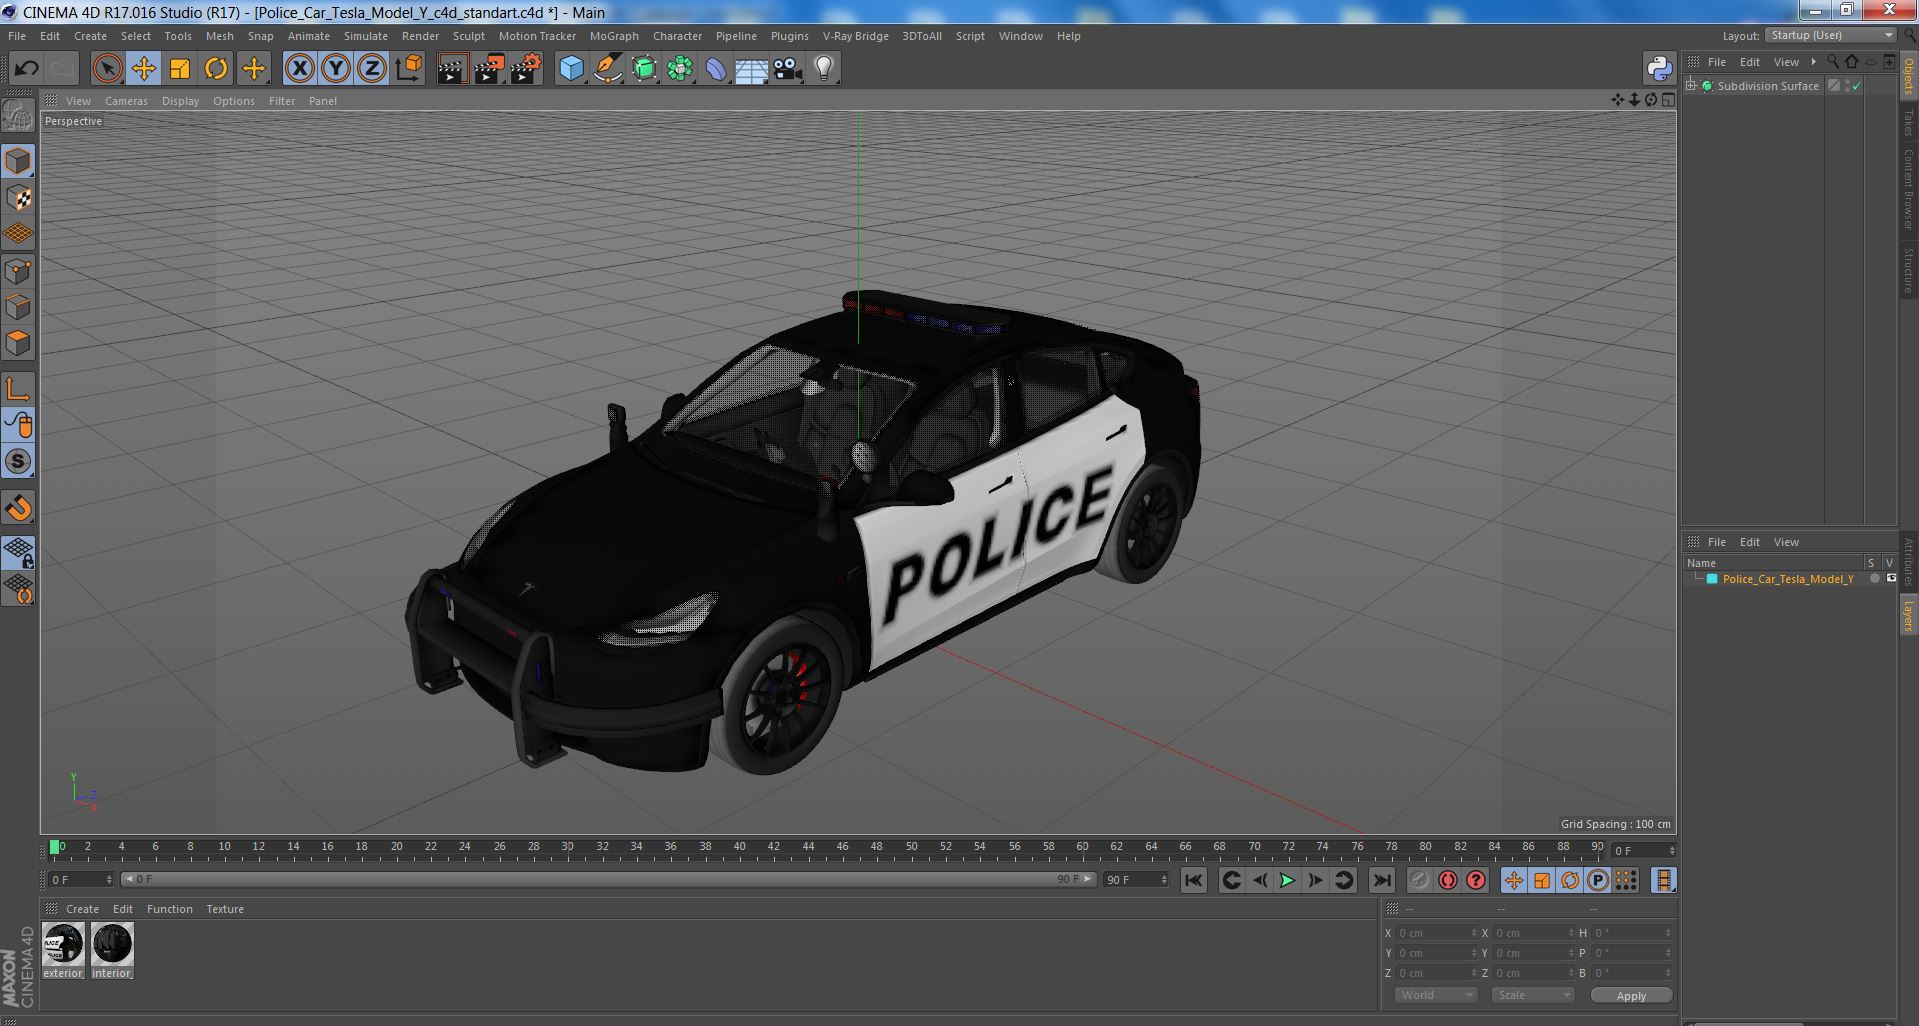This screenshot has width=1919, height=1026.
Task: Switch to the Content Browser side tab
Action: (1908, 189)
